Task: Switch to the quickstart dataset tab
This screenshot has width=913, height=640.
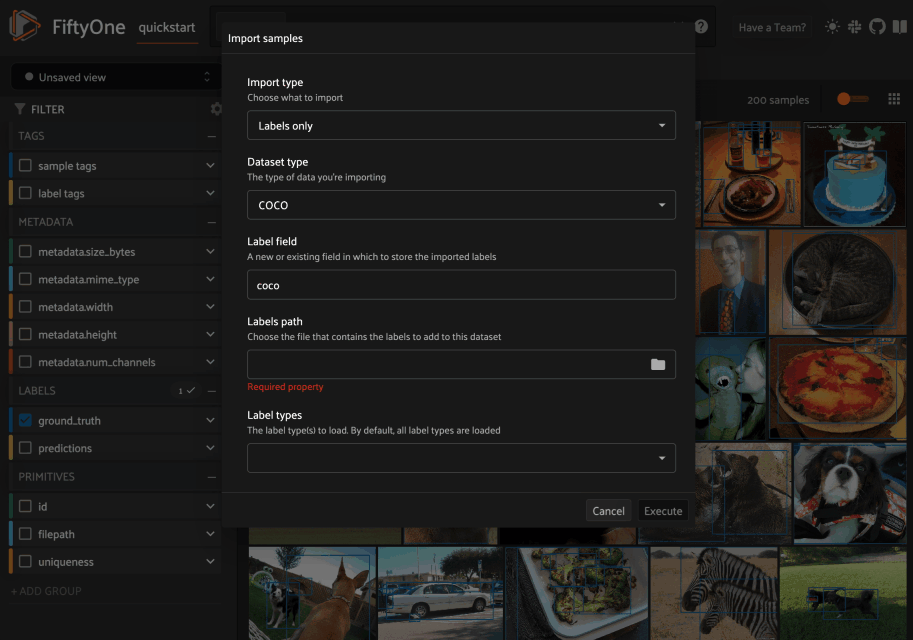Action: (166, 28)
